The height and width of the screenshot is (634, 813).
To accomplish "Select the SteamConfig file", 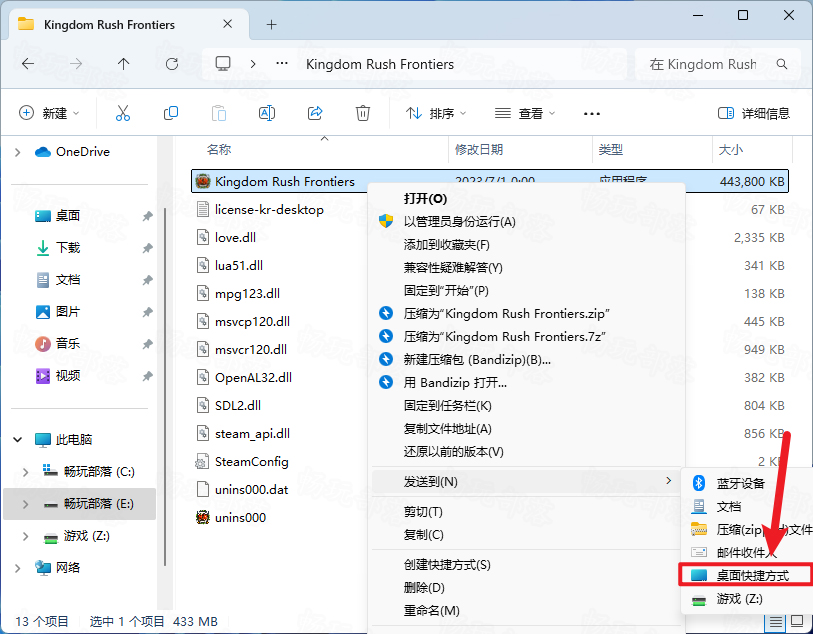I will point(251,461).
